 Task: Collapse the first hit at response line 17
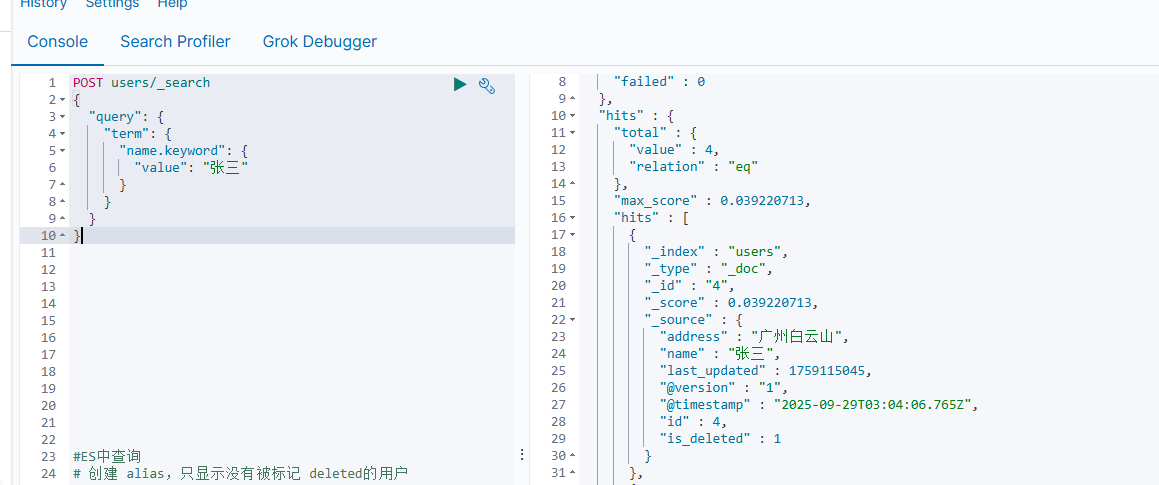pos(572,235)
